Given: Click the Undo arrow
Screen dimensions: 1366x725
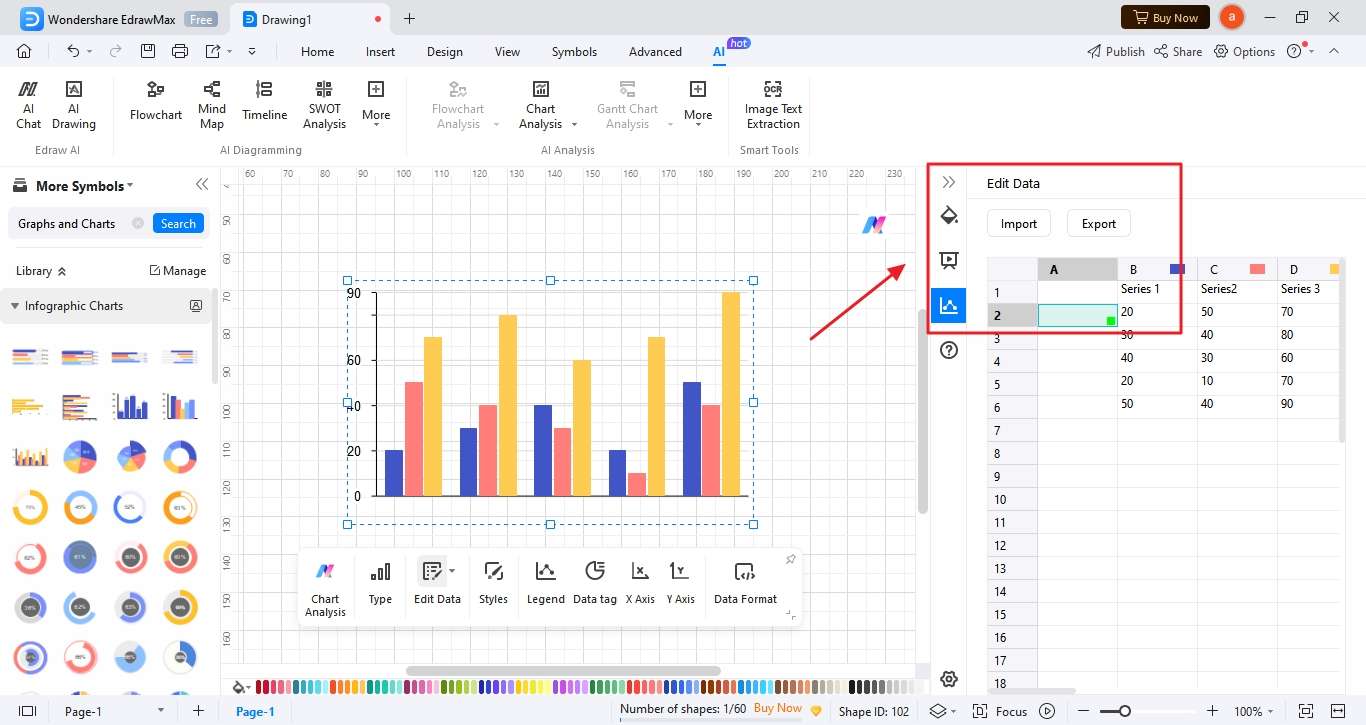Looking at the screenshot, I should pos(73,51).
